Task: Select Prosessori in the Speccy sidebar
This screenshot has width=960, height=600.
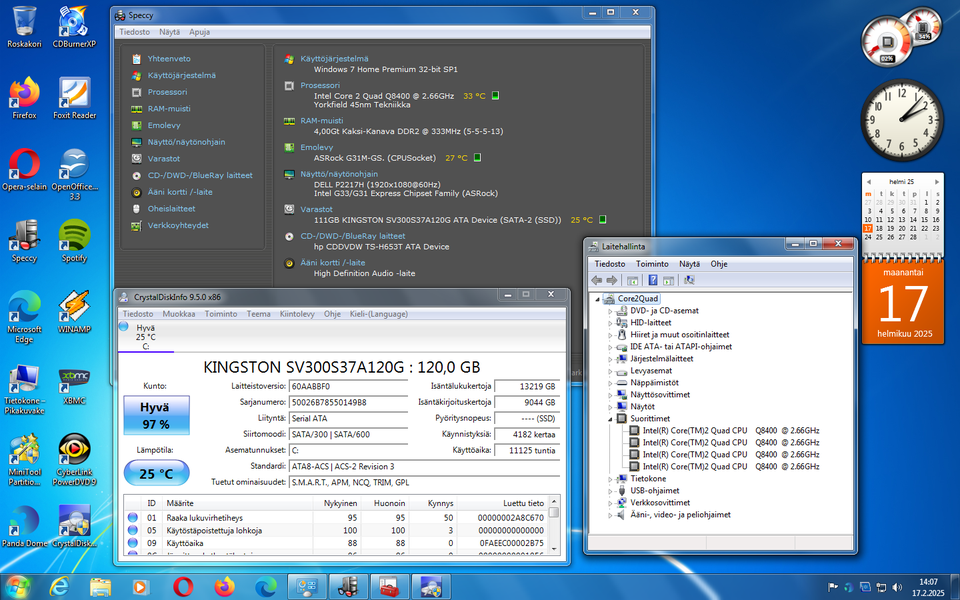Action: tap(167, 92)
